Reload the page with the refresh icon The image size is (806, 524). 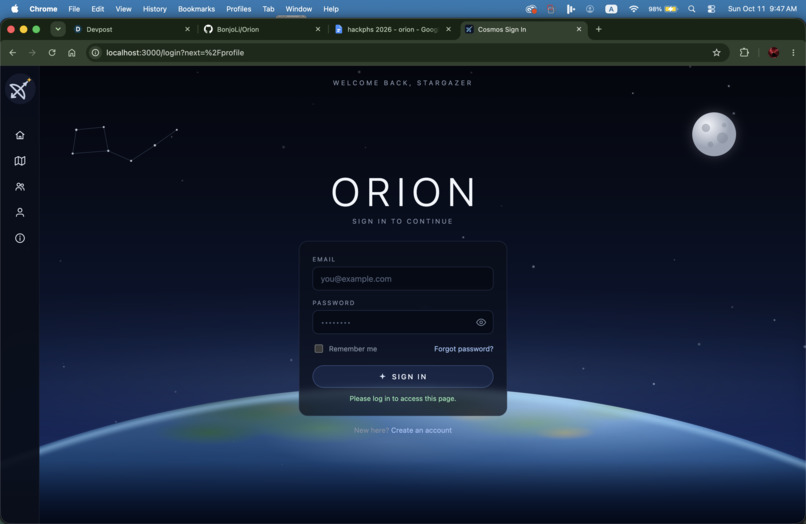coord(52,52)
